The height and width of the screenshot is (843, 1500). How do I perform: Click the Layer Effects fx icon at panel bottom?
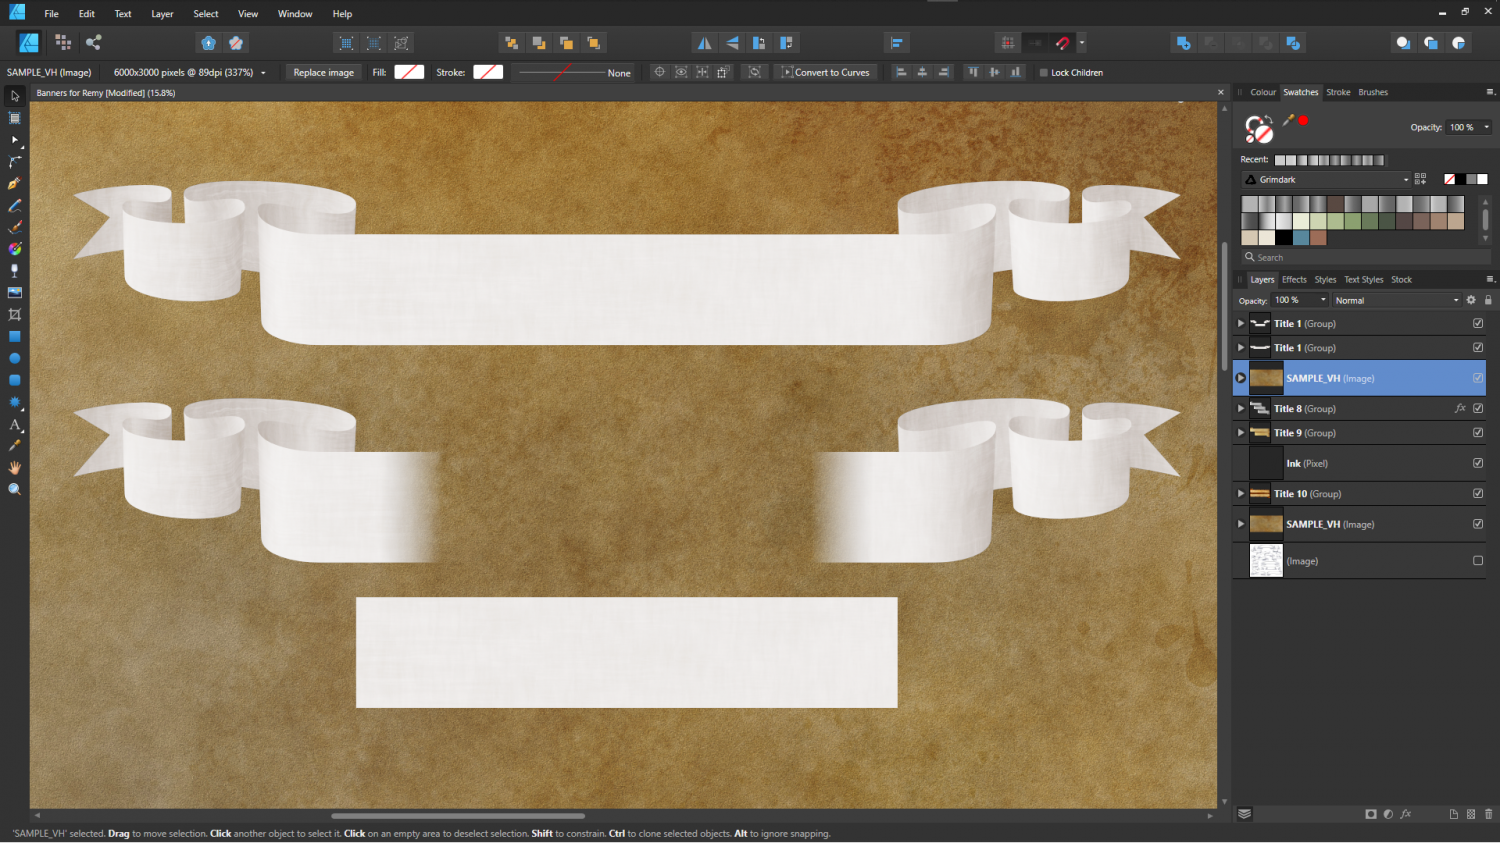click(x=1405, y=814)
